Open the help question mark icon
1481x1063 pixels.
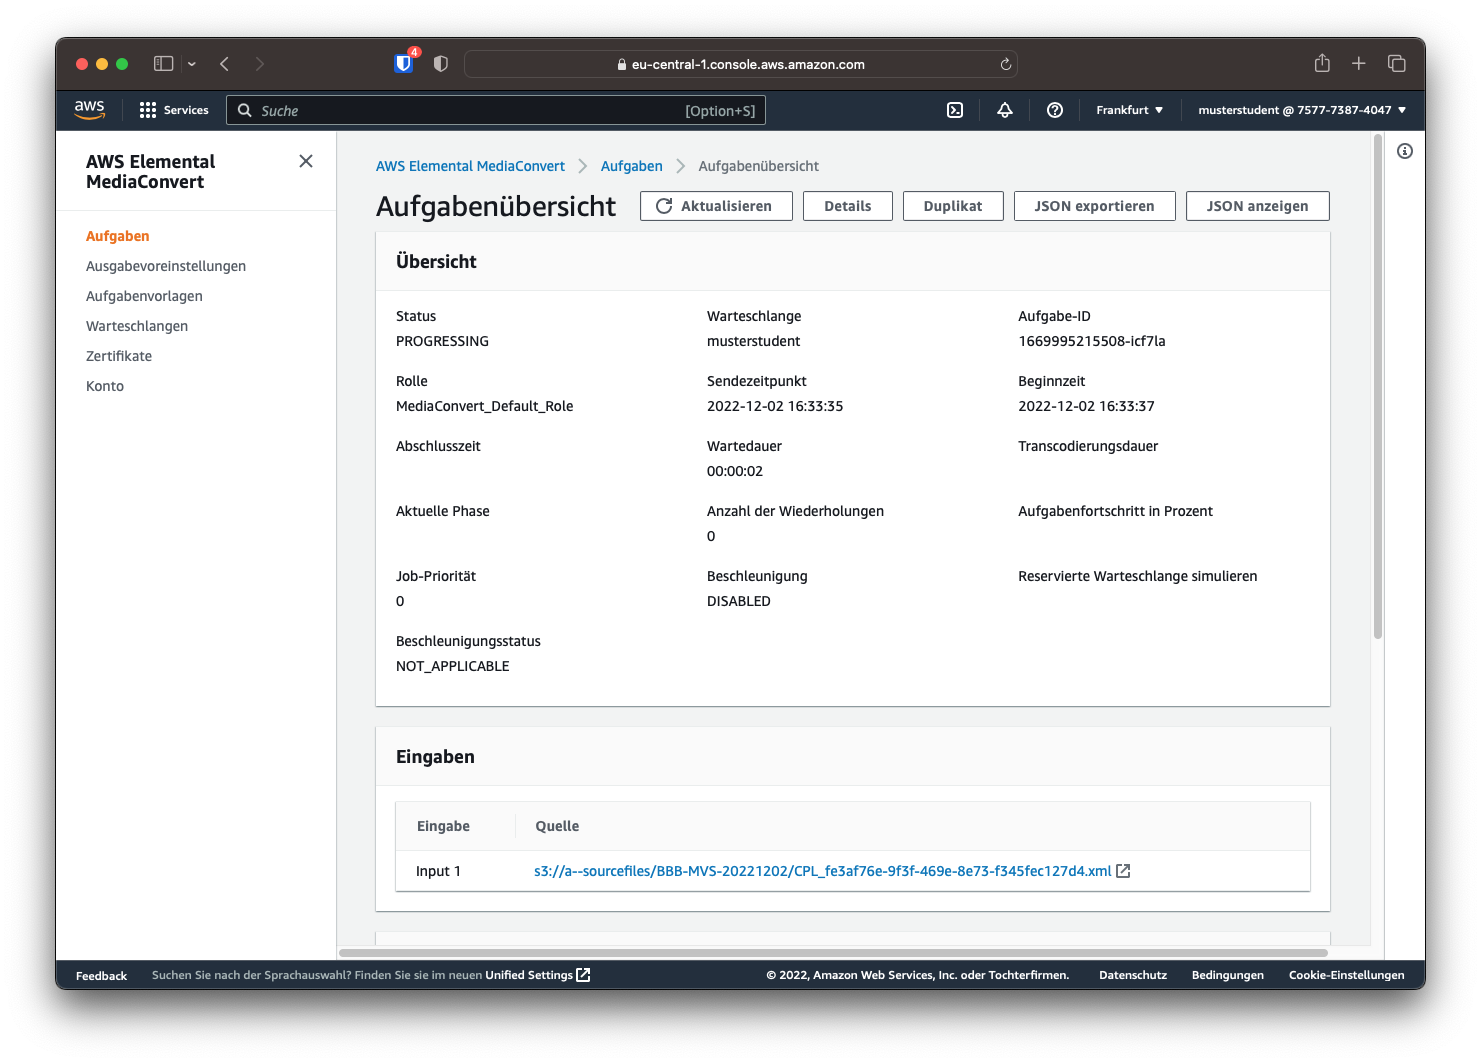1055,110
